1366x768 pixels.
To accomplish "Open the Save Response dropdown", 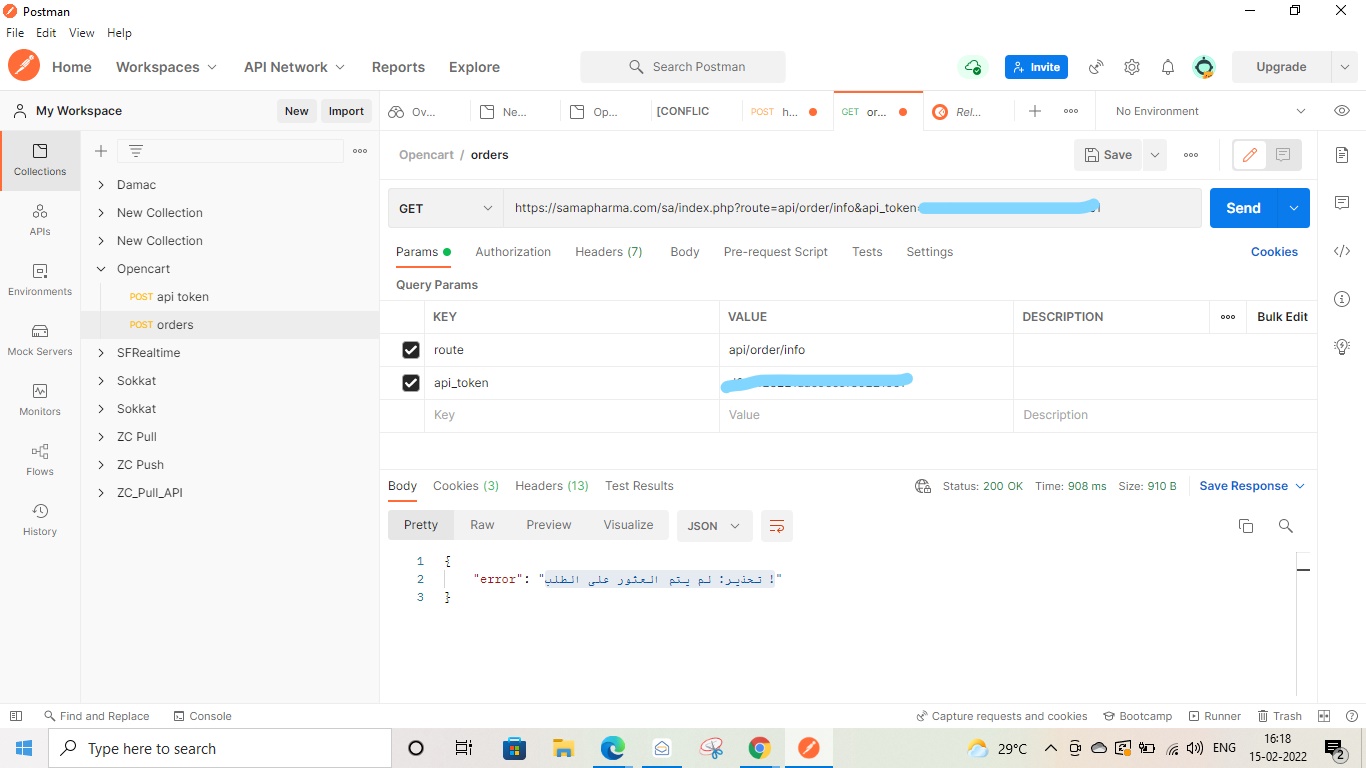I will (1252, 486).
